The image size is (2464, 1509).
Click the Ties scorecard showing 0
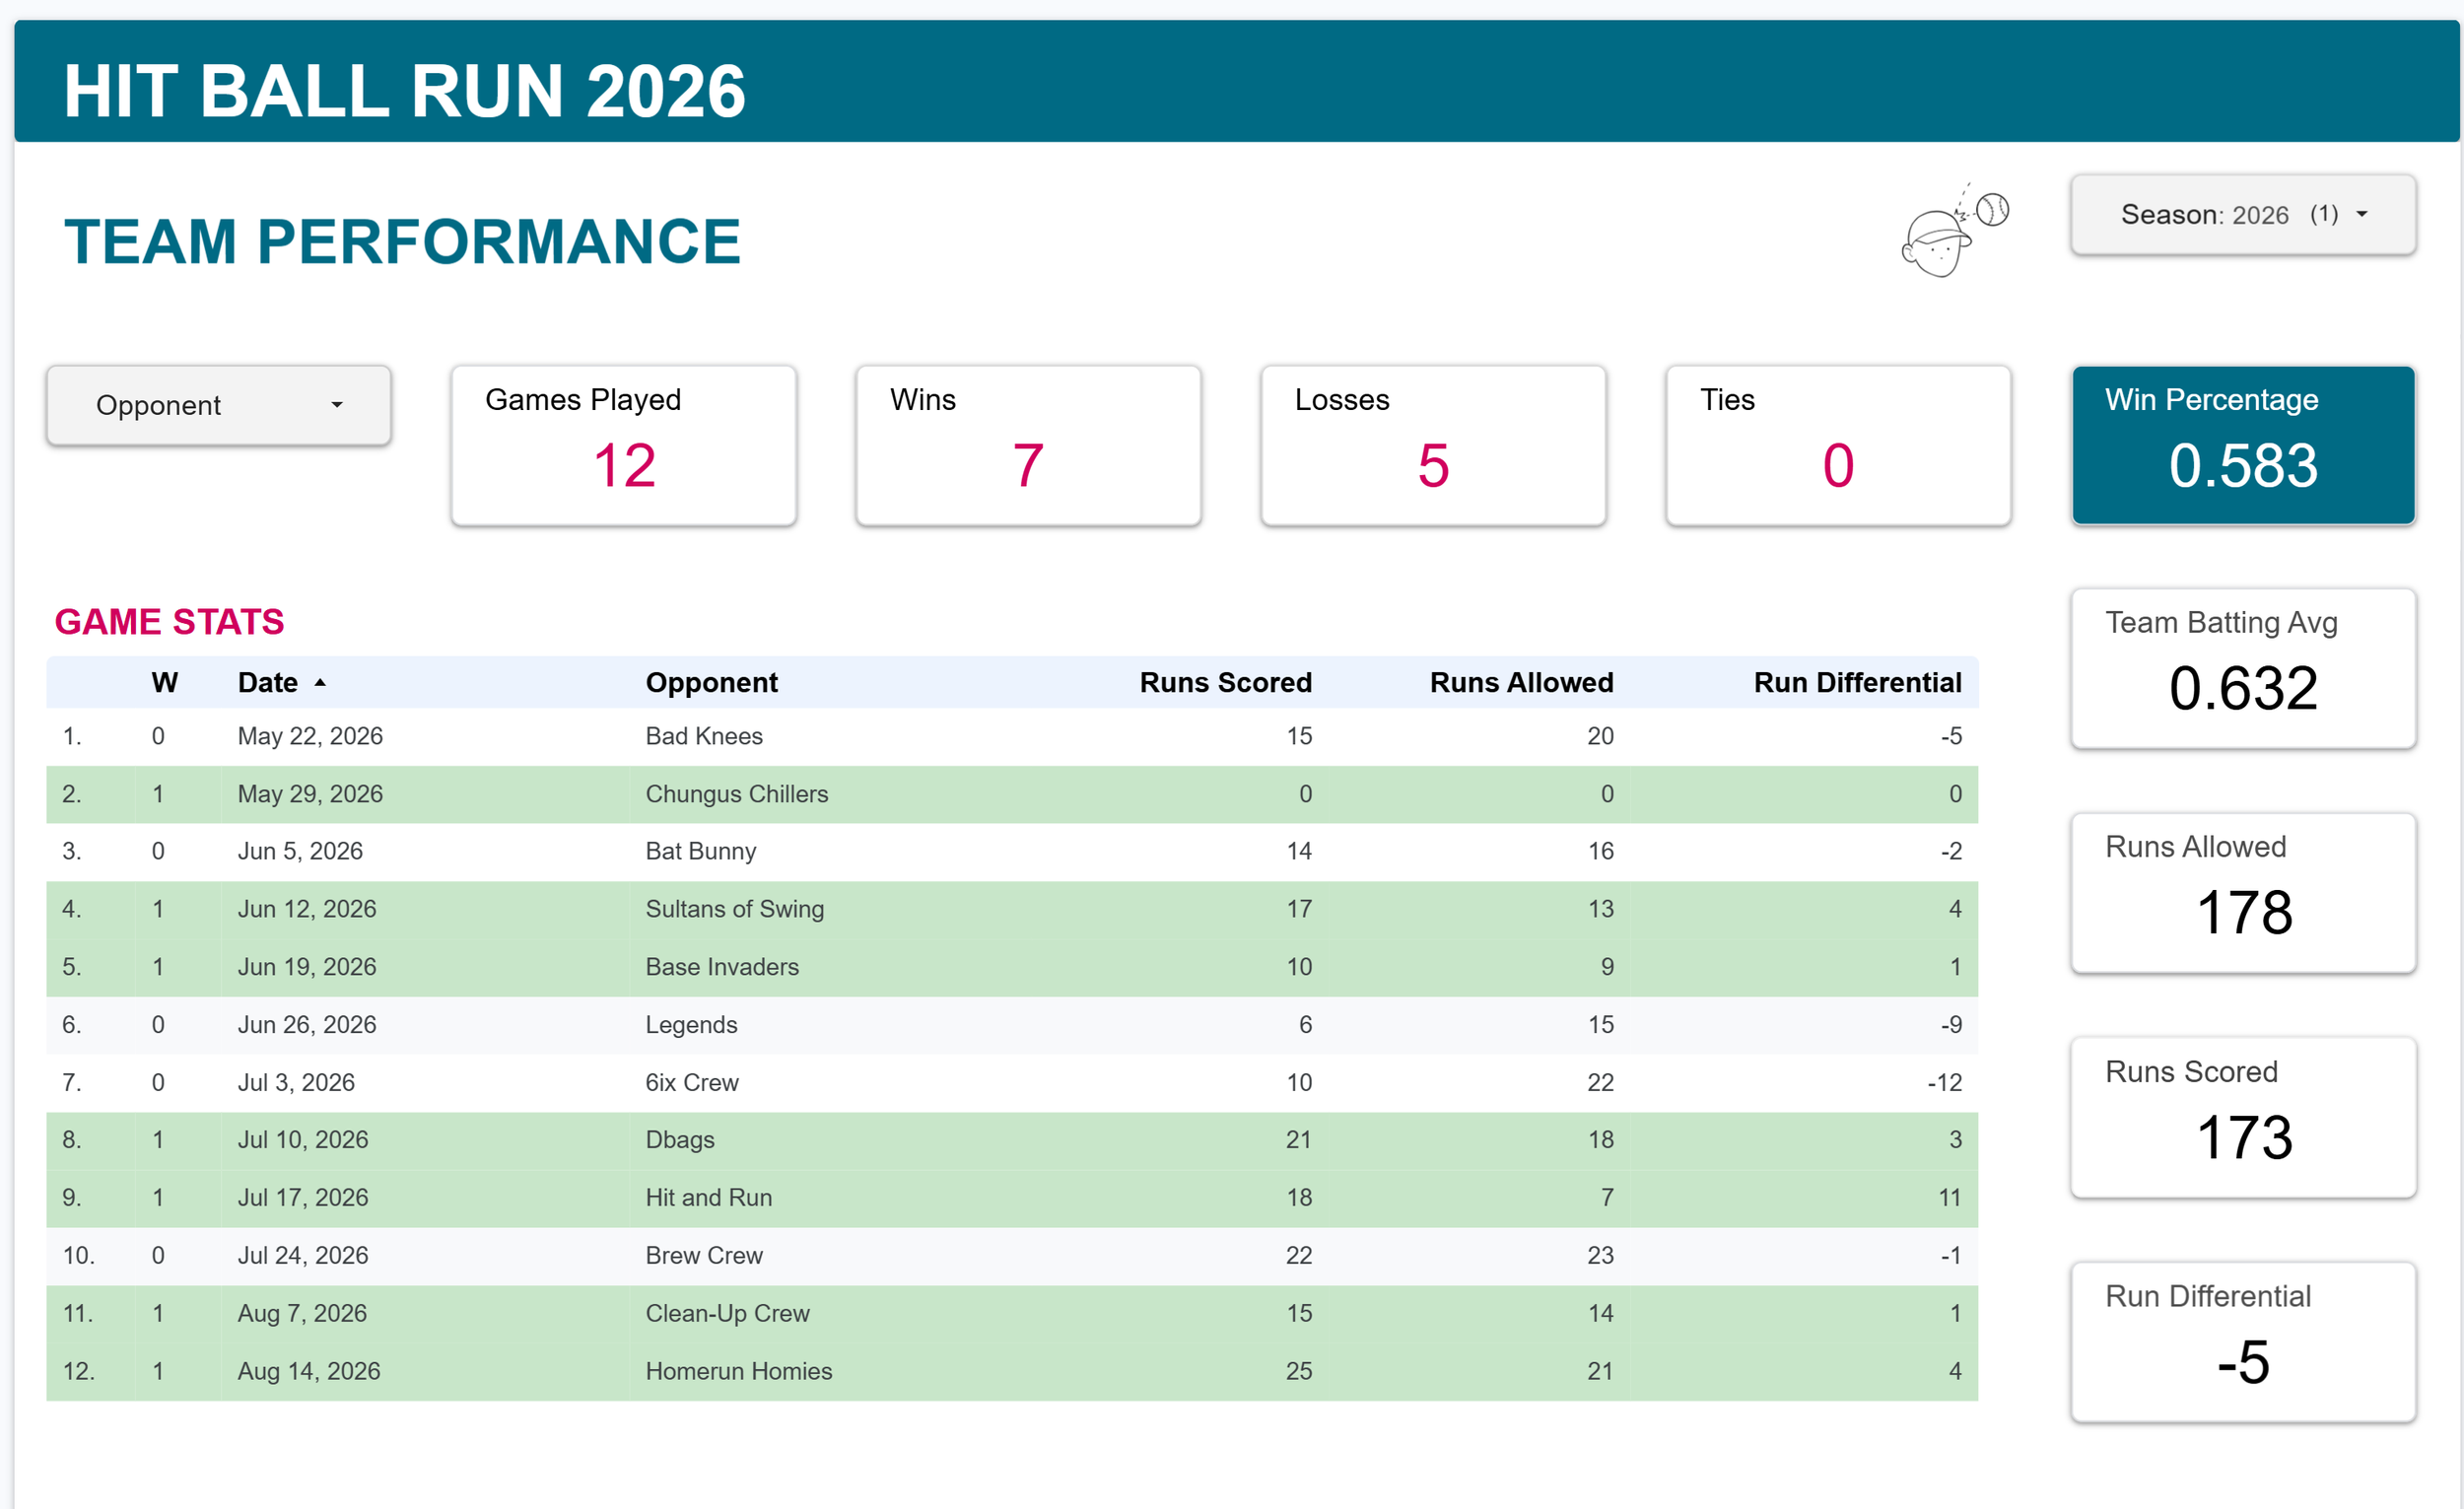click(x=1838, y=445)
